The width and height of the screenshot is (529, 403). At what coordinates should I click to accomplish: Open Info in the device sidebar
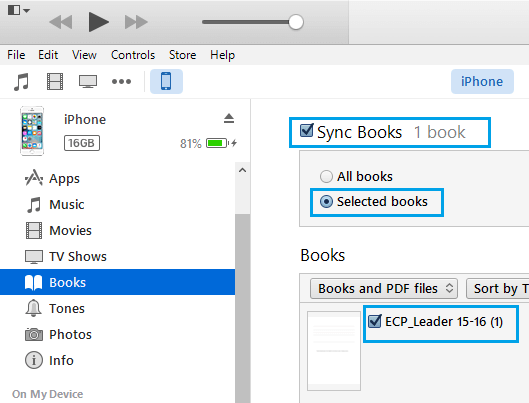(117, 360)
